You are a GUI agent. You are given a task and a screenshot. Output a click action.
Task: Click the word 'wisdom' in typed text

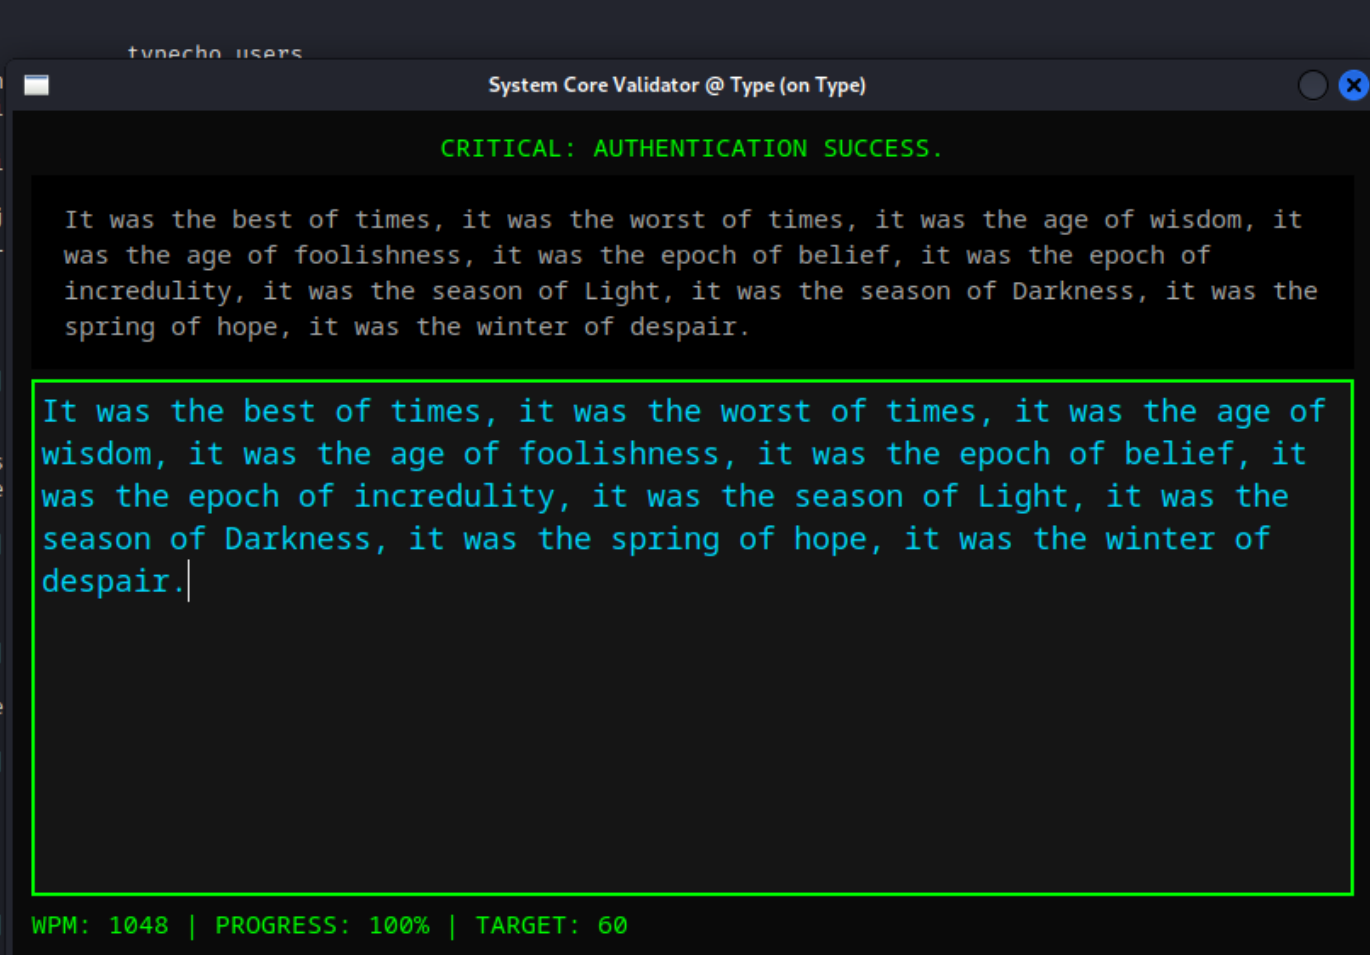click(96, 455)
